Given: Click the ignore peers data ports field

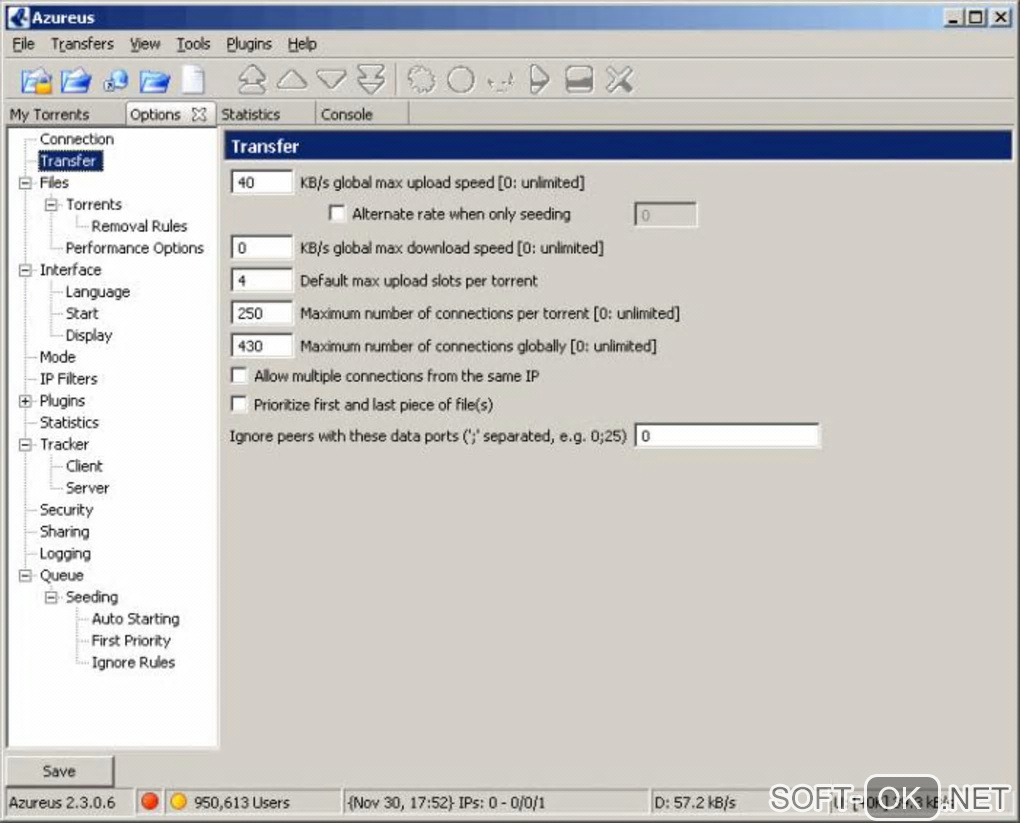Looking at the screenshot, I should coord(727,435).
